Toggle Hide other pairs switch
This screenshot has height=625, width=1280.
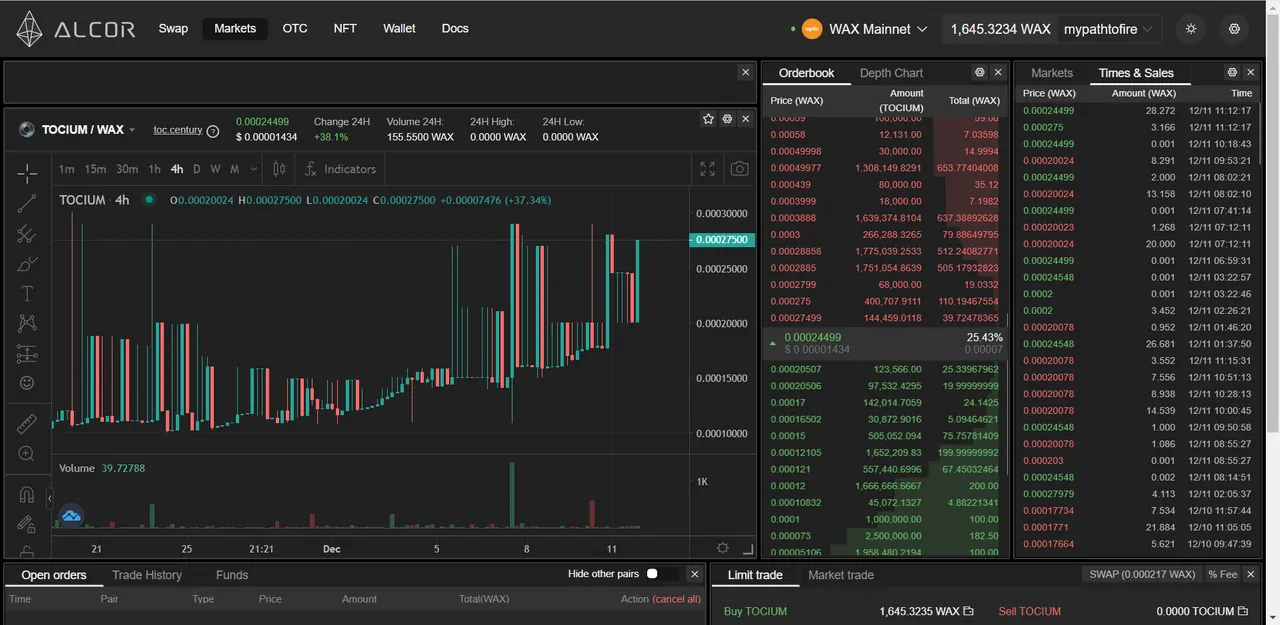[656, 574]
